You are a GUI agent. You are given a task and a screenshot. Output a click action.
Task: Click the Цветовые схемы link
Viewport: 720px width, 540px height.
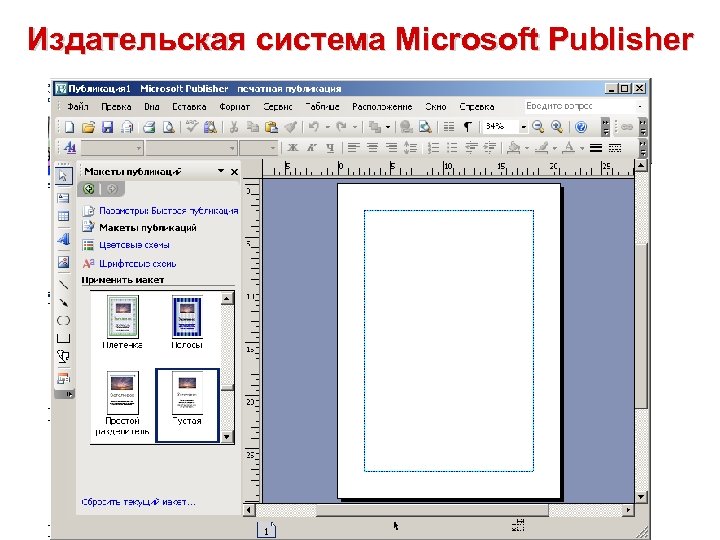click(x=134, y=245)
